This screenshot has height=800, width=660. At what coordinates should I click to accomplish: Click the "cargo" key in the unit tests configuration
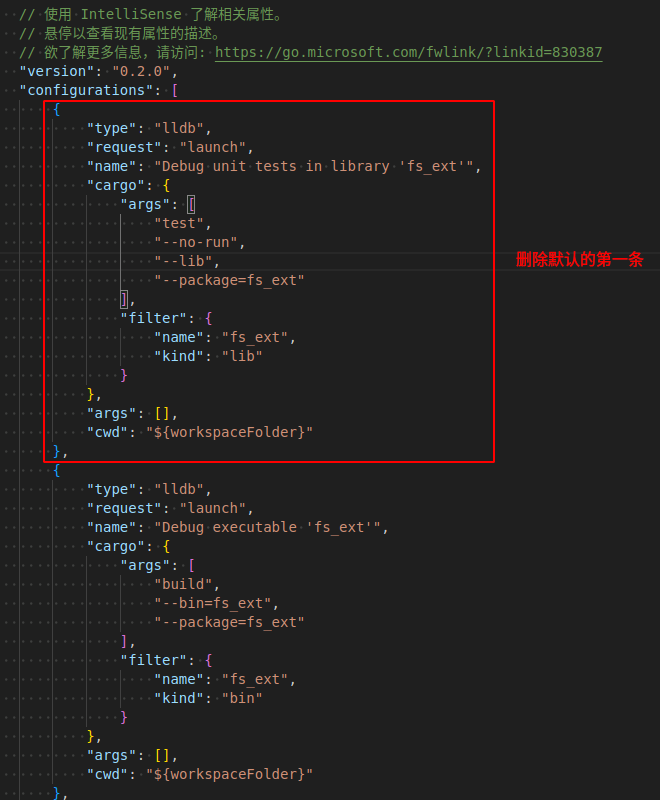tap(116, 185)
